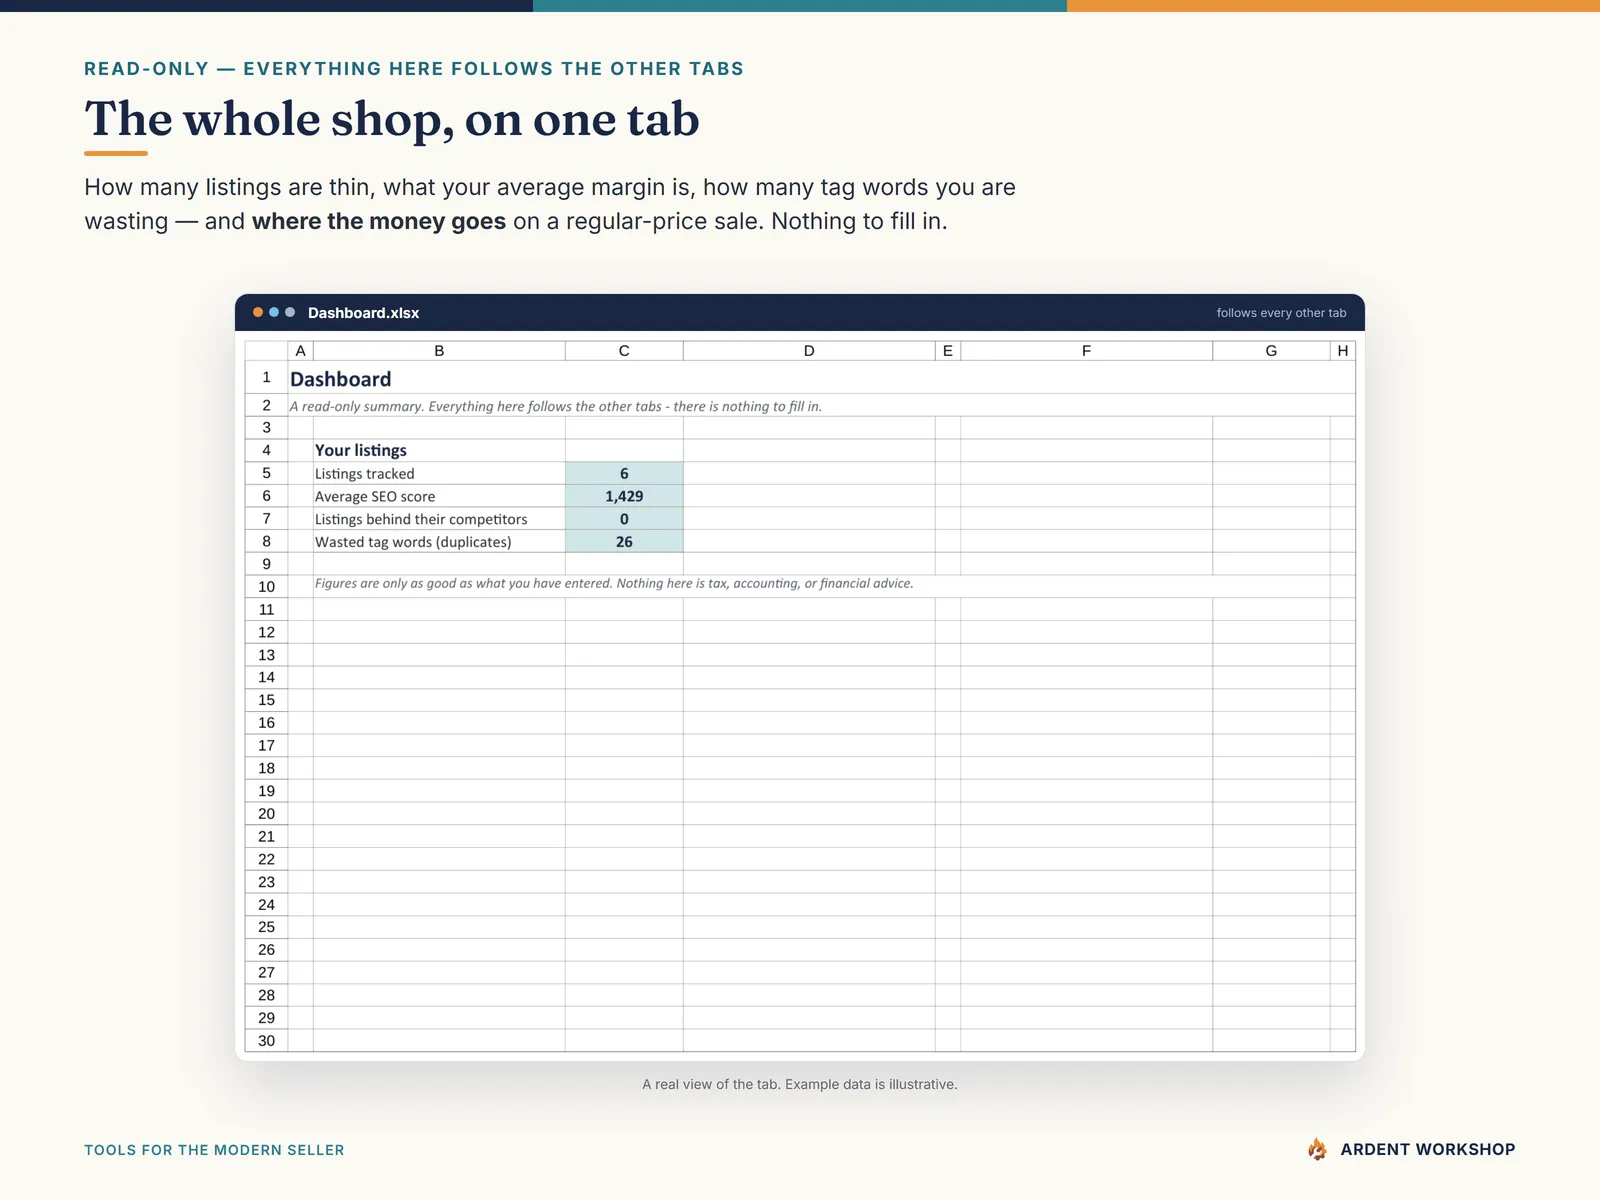Screen dimensions: 1600x1200
Task: Click the 'Average SEO score' label cell
Action: (439, 496)
